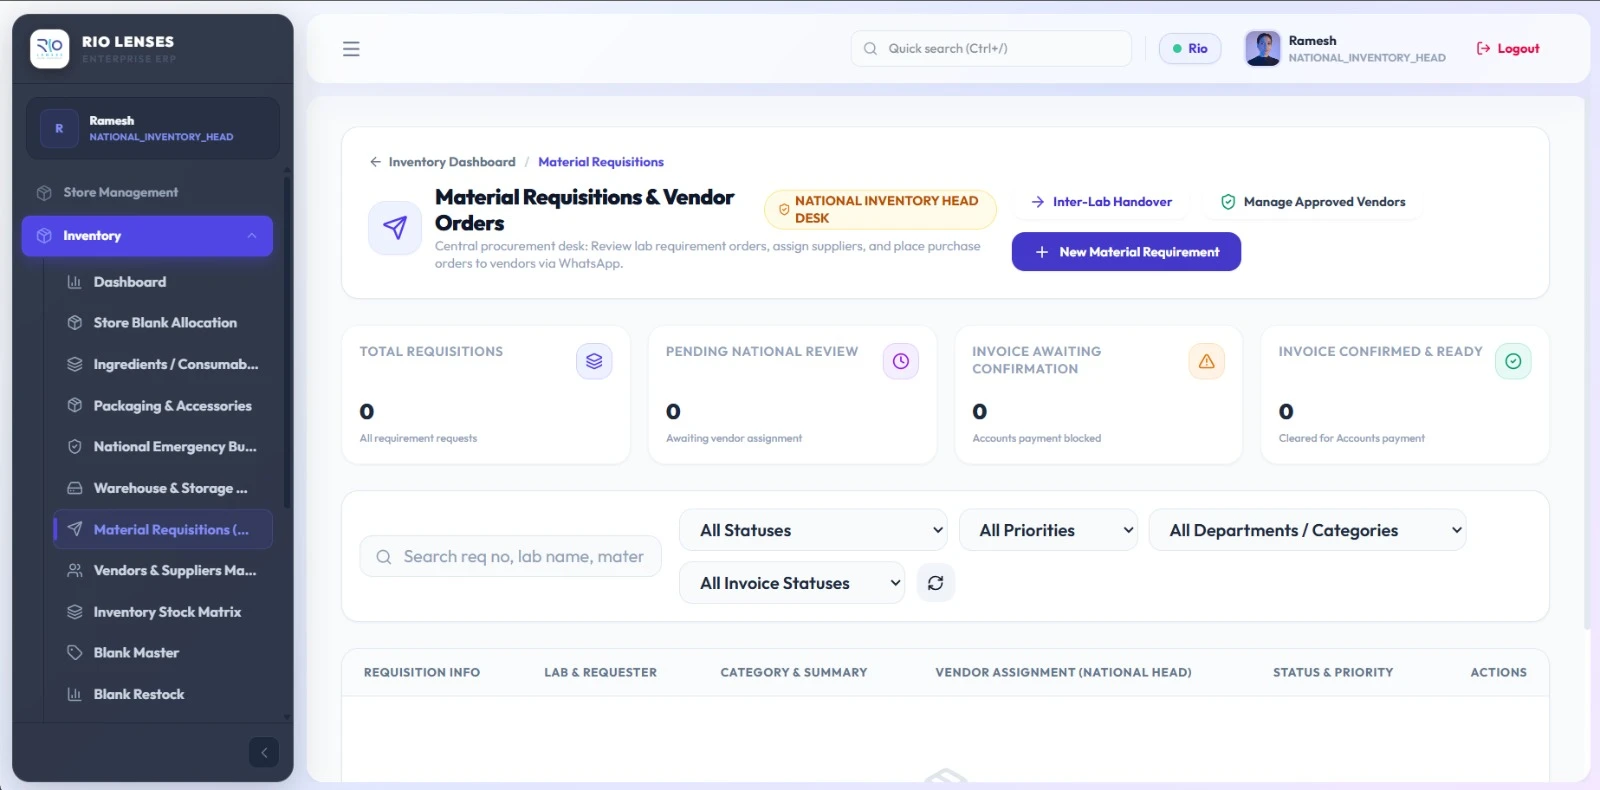Focus the Quick search field
Viewport: 1600px width, 790px height.
[991, 48]
